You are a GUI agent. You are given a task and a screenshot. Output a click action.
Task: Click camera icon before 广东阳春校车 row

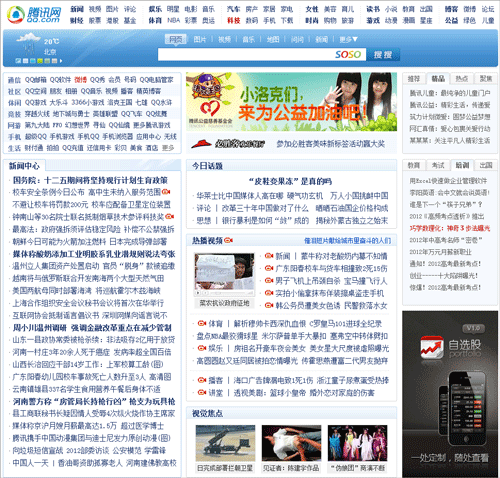269,268
